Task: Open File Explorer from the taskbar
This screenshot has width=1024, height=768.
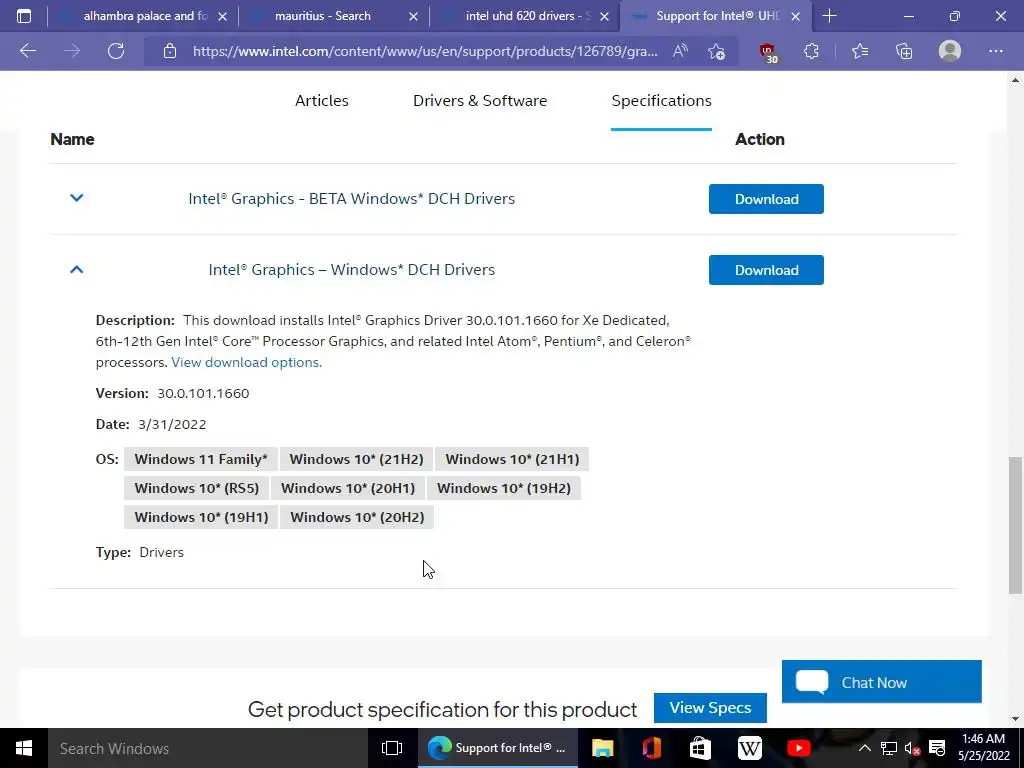Action: click(602, 748)
